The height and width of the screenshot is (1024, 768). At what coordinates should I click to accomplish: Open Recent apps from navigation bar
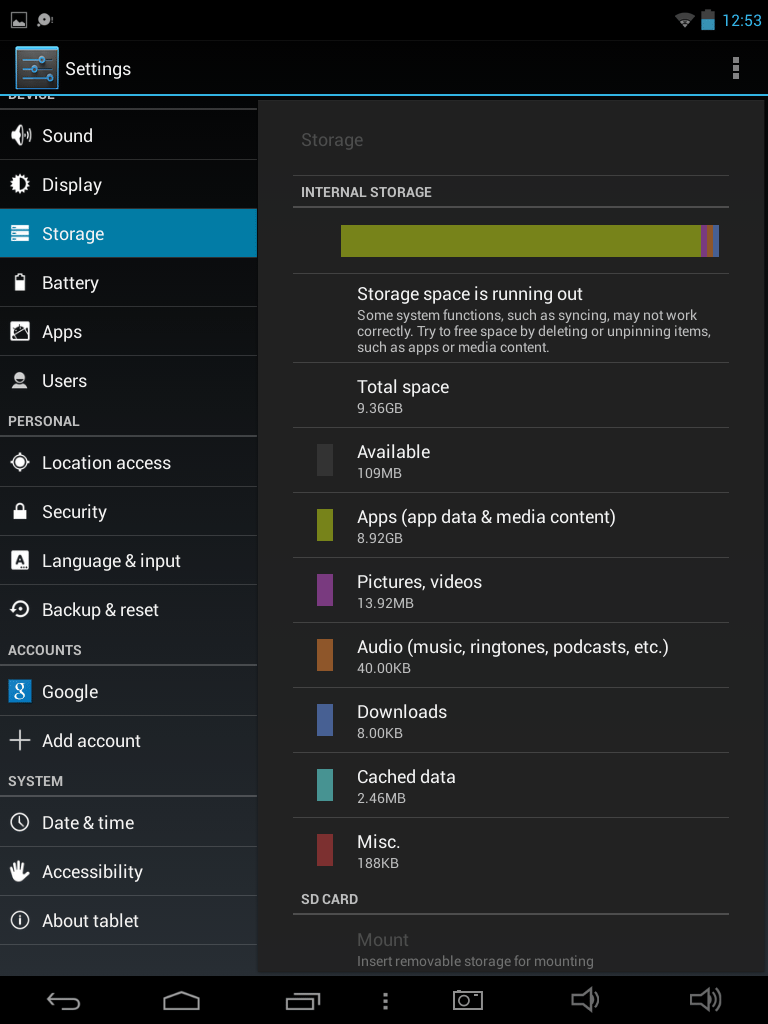pos(303,1000)
